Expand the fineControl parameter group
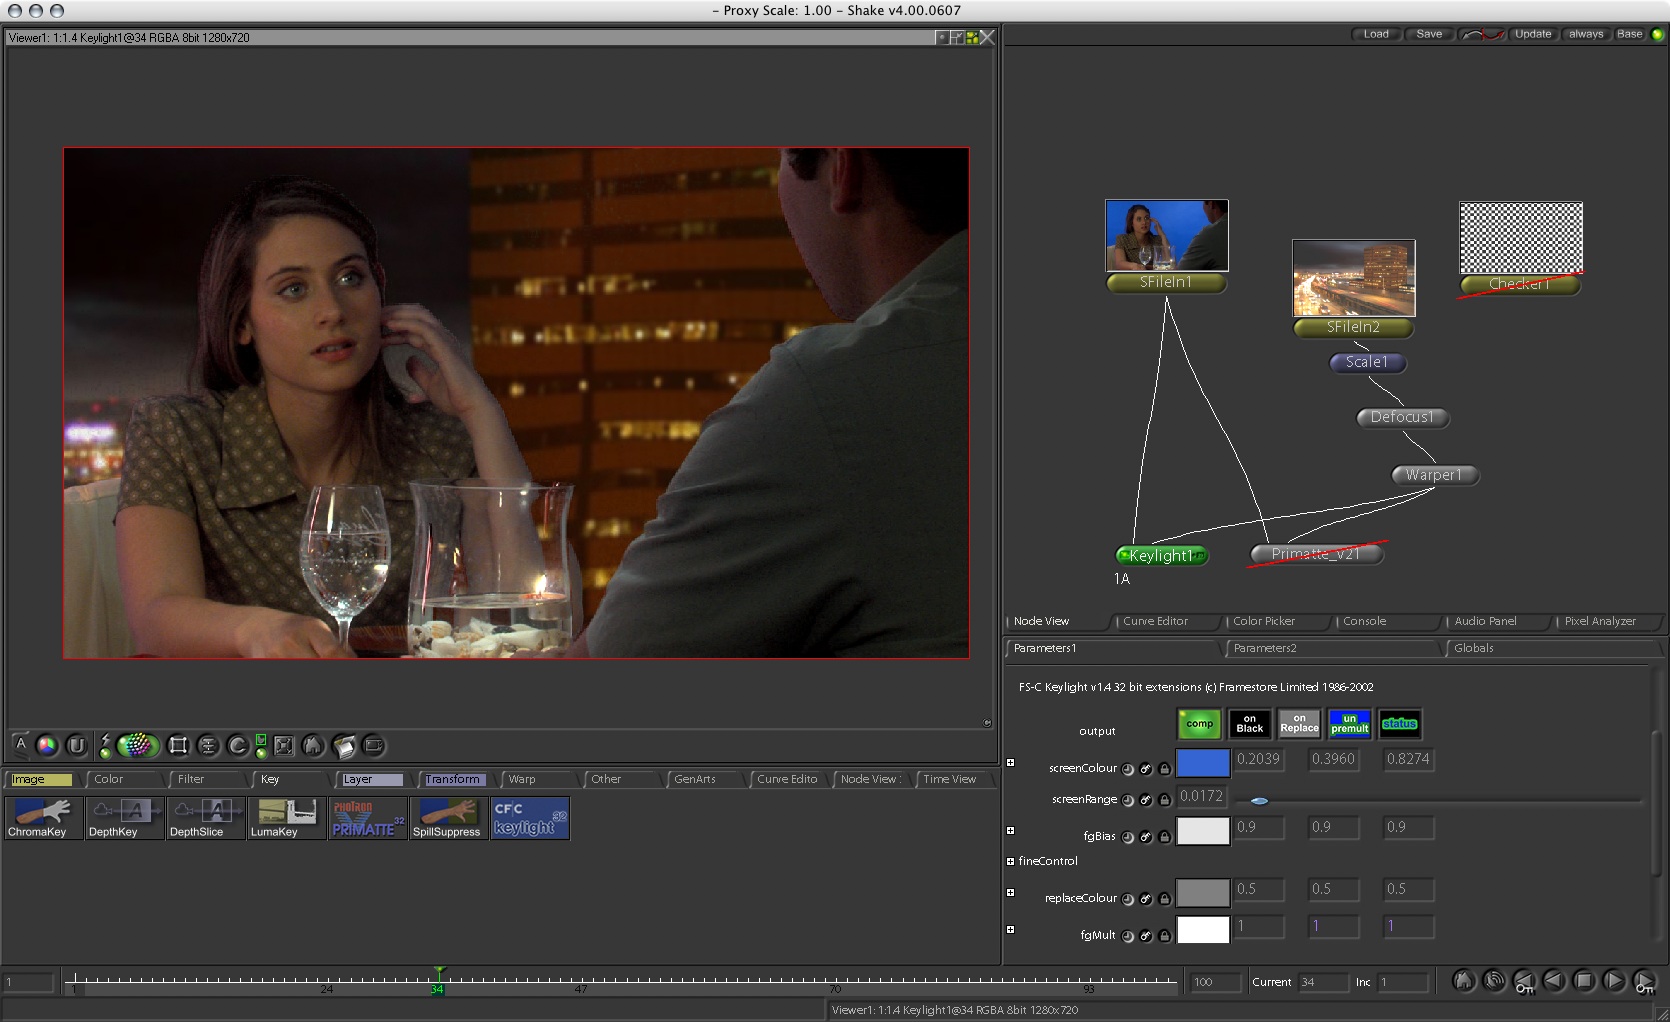1670x1022 pixels. coord(1010,861)
